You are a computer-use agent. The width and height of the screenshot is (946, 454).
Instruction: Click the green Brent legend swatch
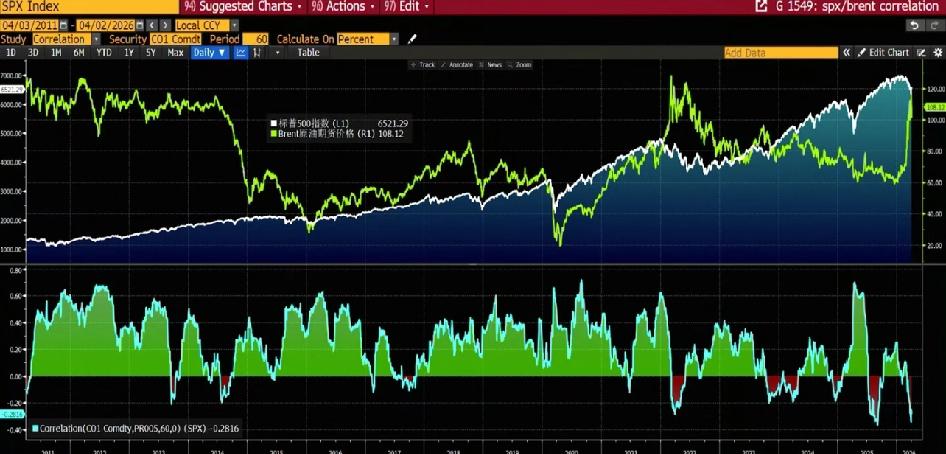pos(272,133)
